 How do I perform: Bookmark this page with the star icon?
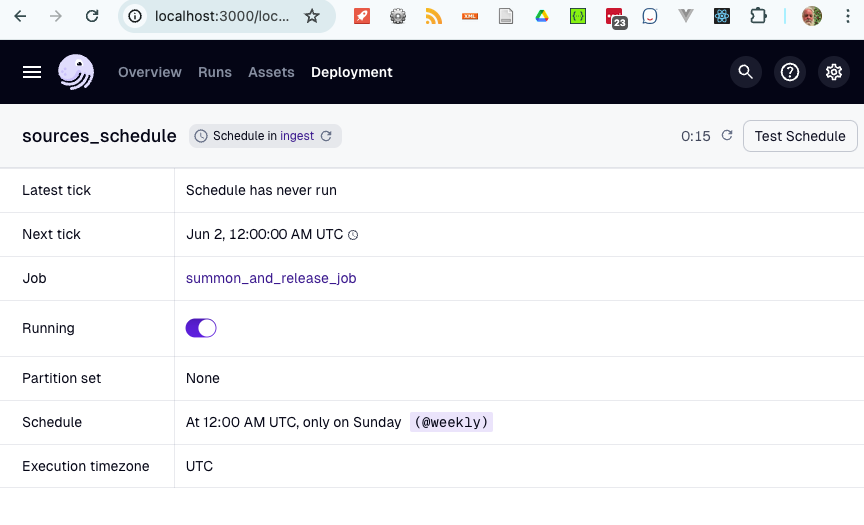point(312,16)
